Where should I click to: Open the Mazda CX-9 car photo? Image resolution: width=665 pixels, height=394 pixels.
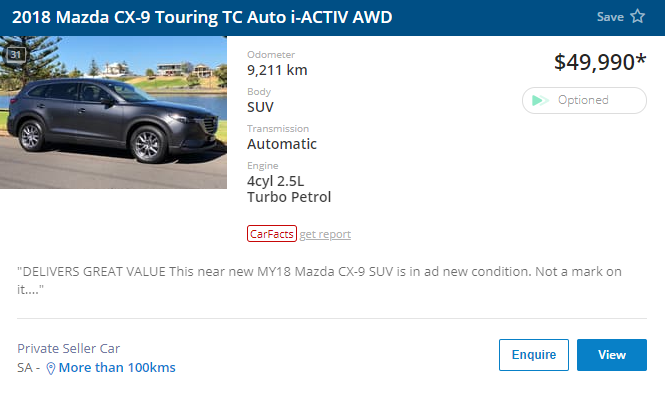tap(113, 112)
